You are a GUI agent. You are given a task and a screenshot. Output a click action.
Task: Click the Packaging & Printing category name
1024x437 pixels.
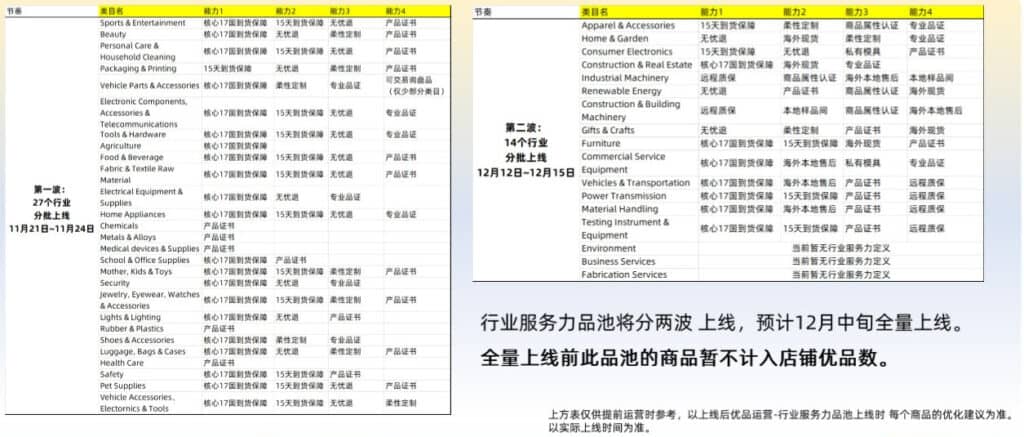(x=137, y=68)
